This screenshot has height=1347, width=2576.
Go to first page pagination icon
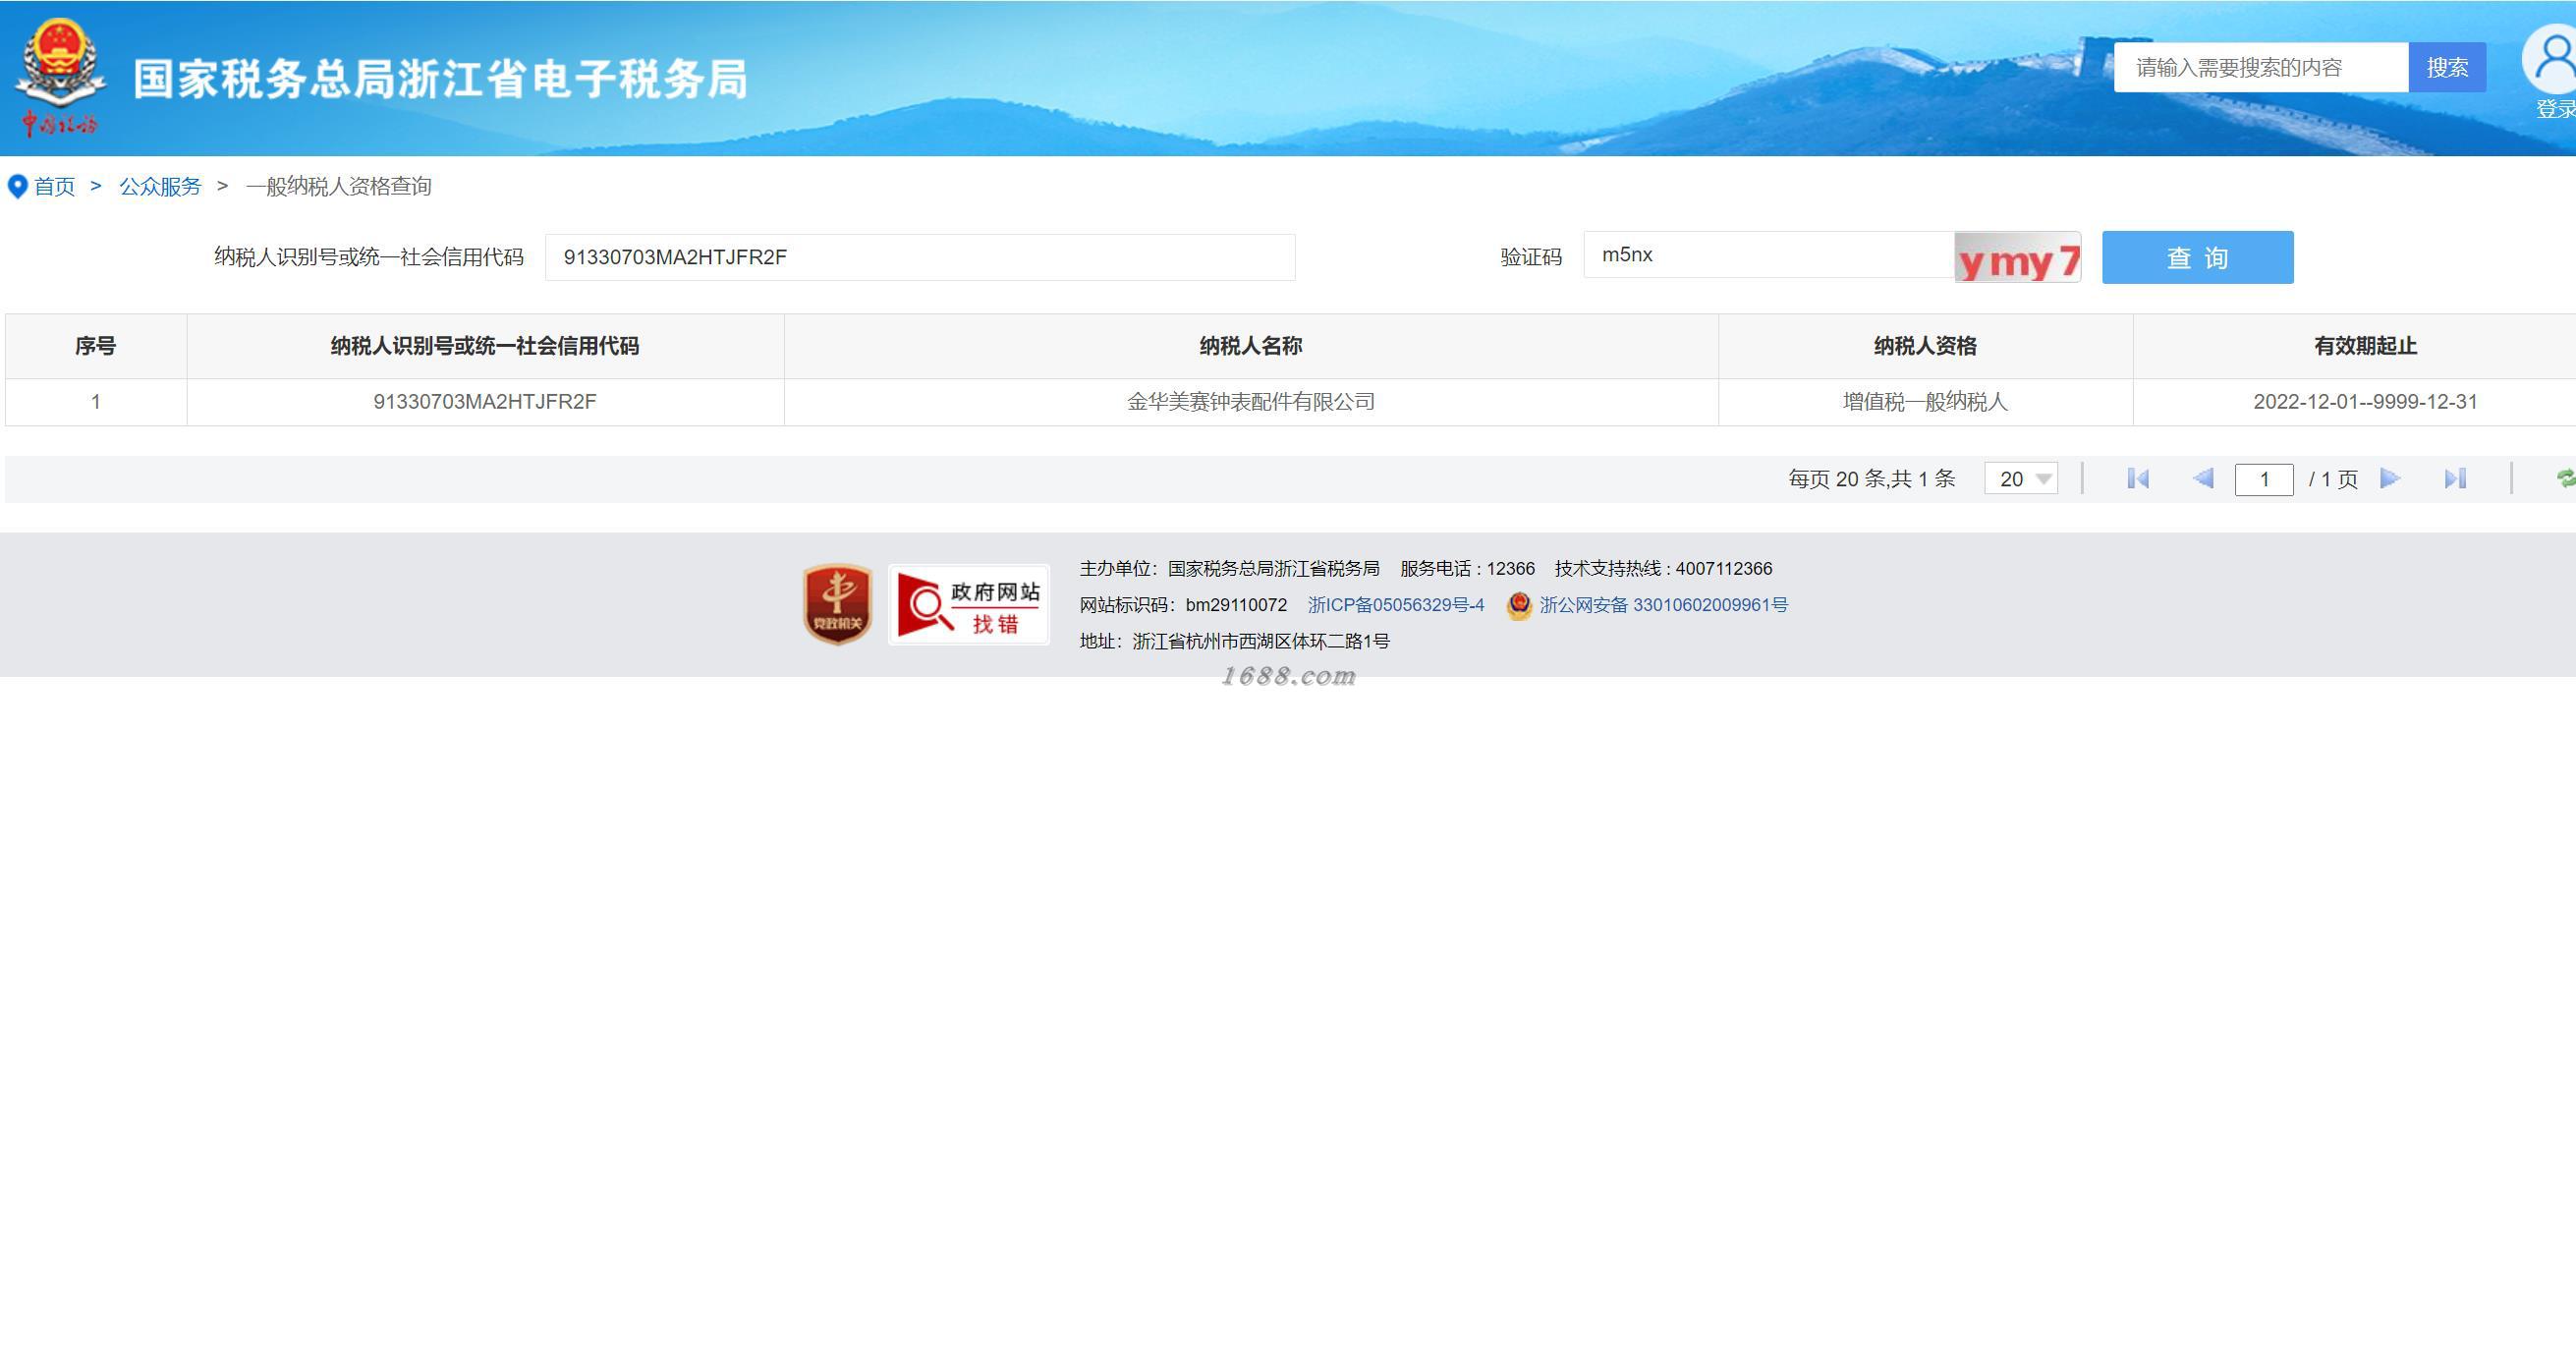2138,479
